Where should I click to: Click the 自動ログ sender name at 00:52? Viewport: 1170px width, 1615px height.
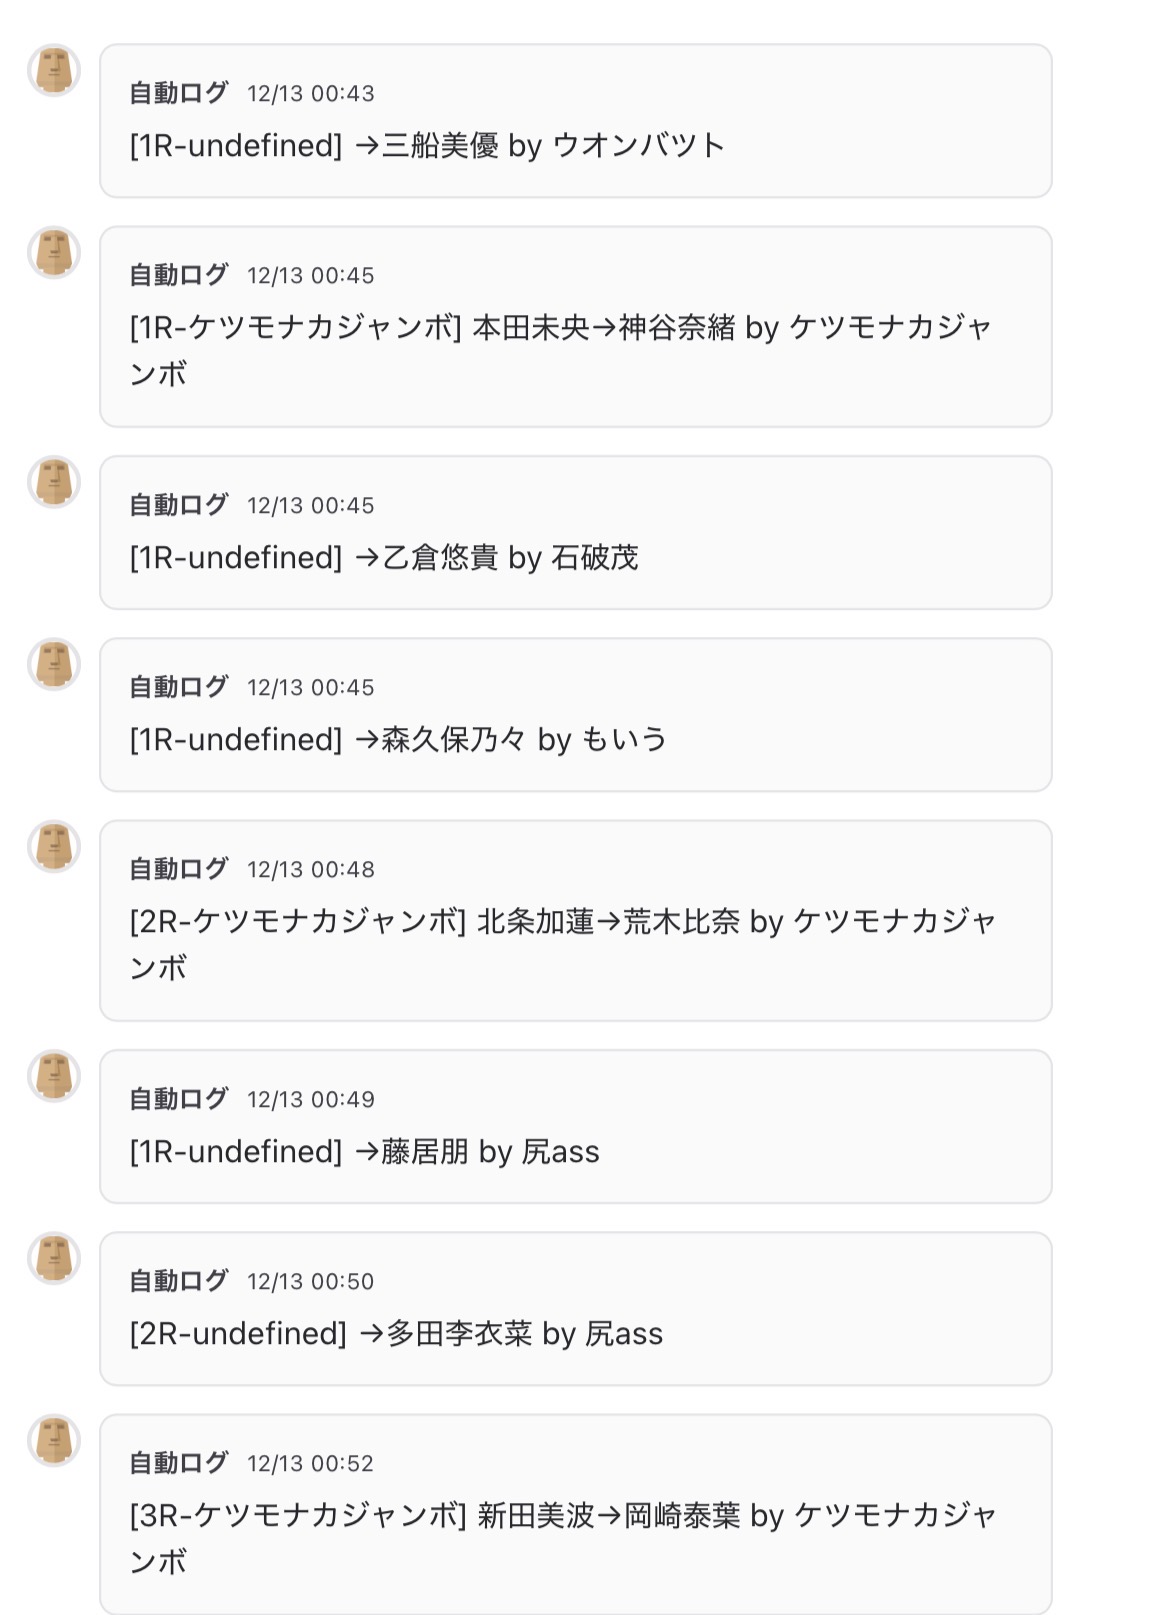[x=179, y=1463]
